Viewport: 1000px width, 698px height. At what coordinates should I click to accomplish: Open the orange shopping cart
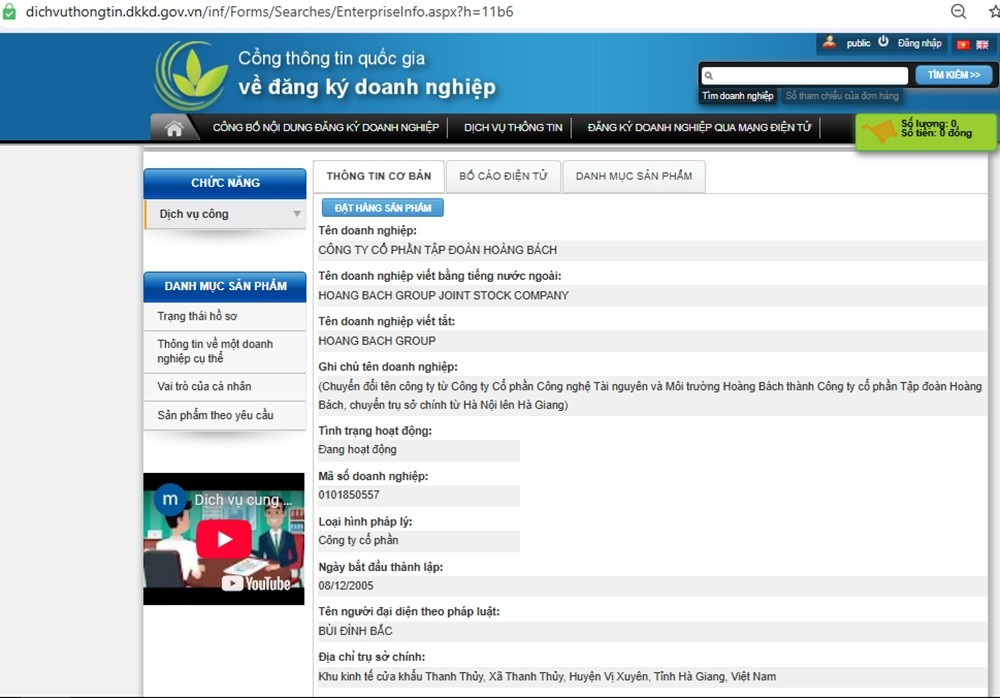click(x=879, y=132)
